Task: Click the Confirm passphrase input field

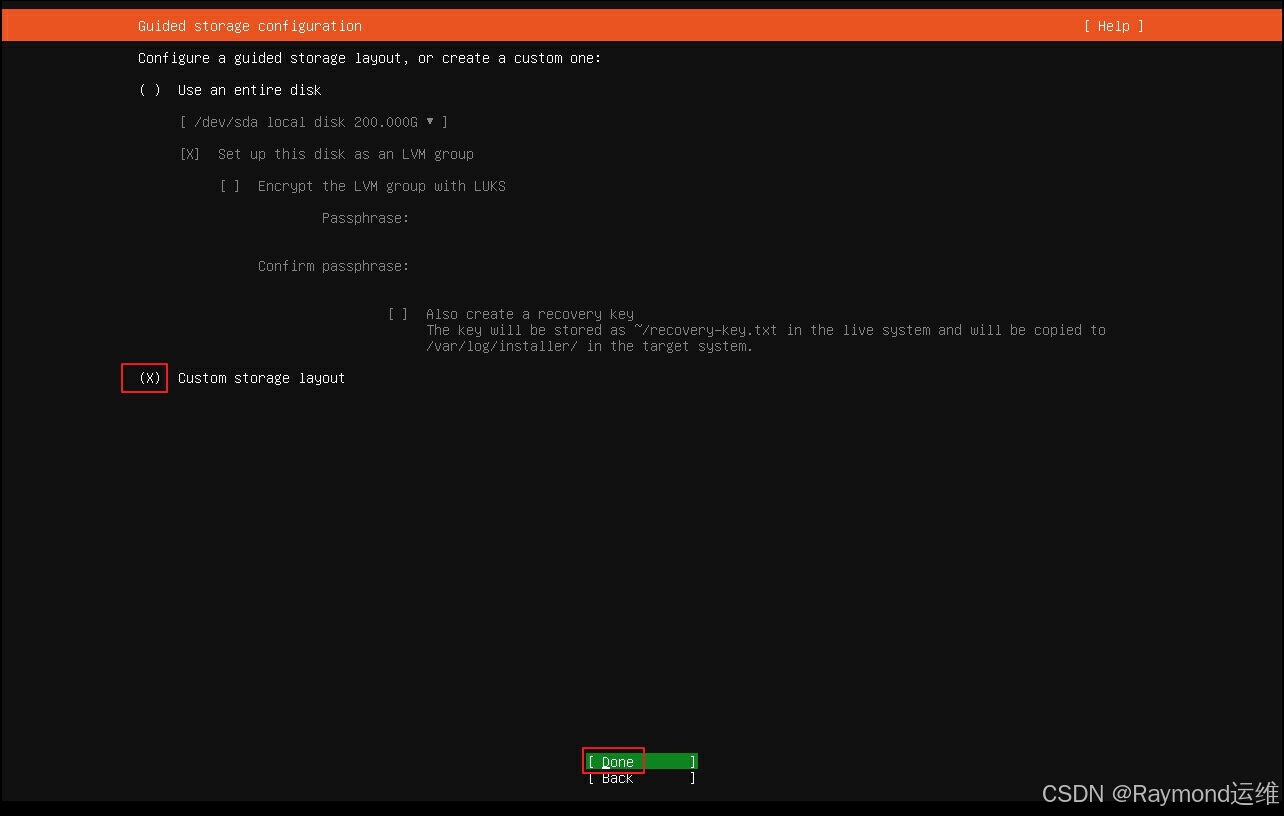Action: click(x=760, y=266)
